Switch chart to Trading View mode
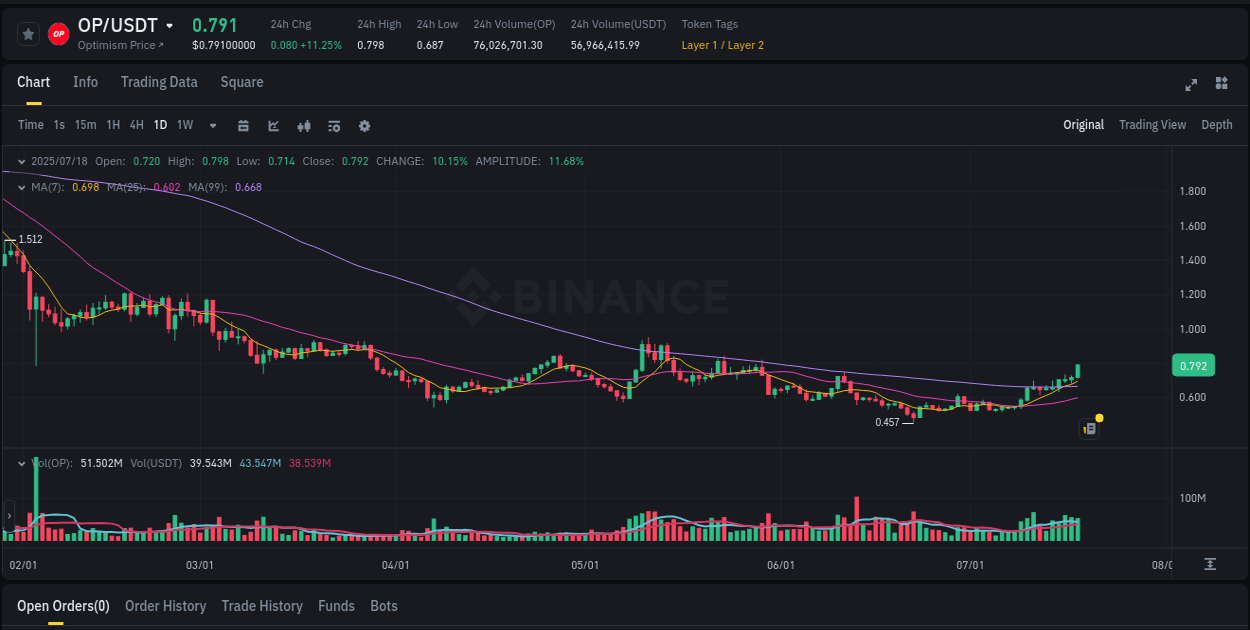Screen dimensions: 1250x630 pyautogui.click(x=1152, y=125)
